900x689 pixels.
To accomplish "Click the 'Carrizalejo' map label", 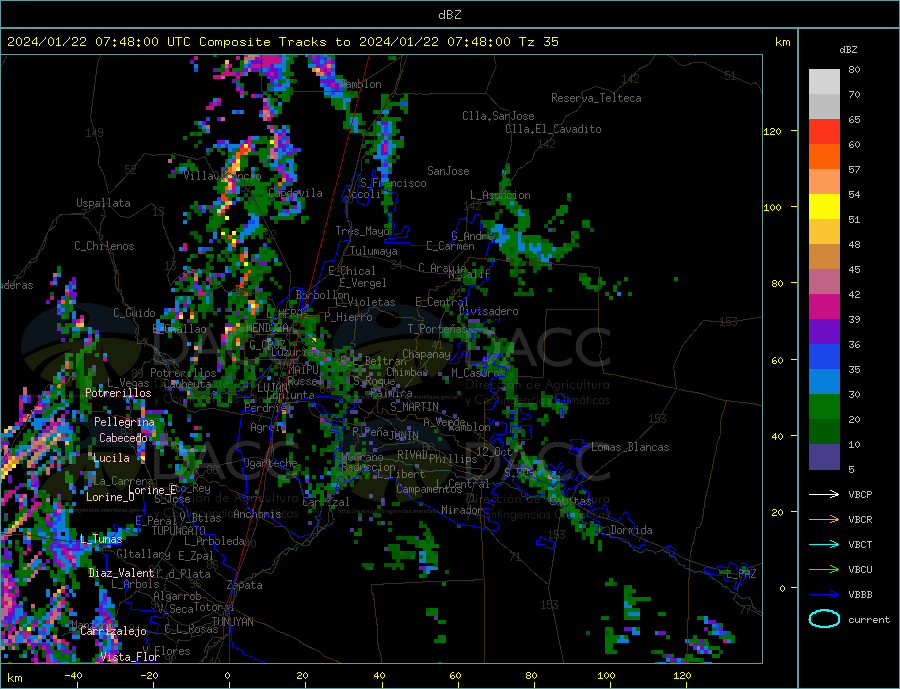I will [x=113, y=630].
